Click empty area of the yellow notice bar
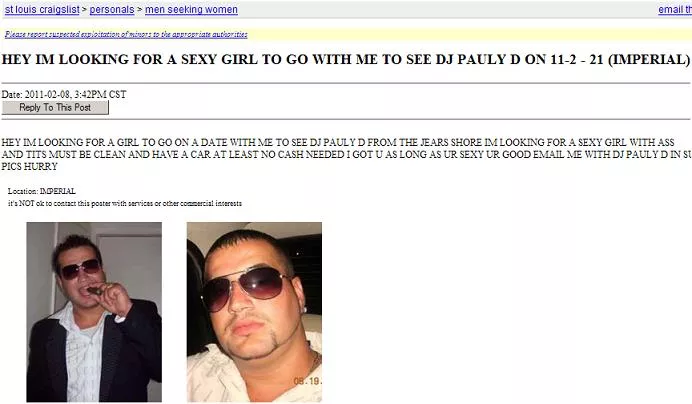Screen dimensions: 692x404 (x=468, y=34)
